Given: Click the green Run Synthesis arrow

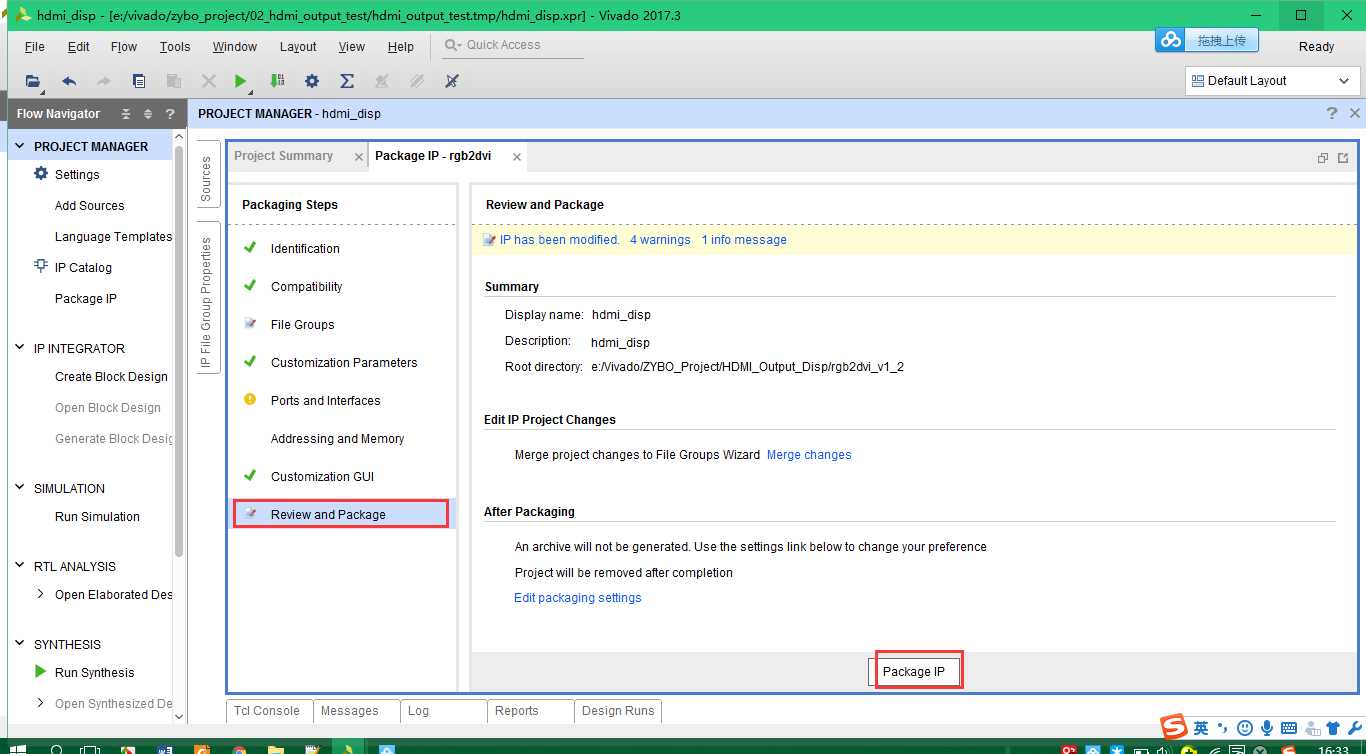Looking at the screenshot, I should click(41, 672).
